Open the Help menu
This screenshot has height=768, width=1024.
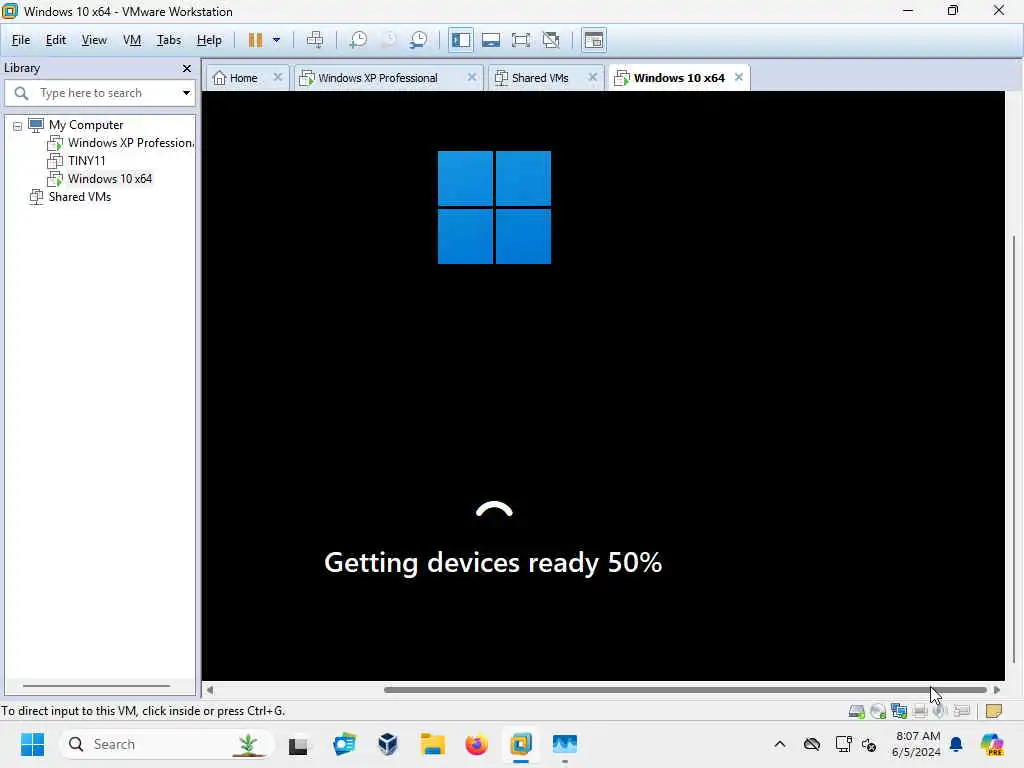(x=209, y=40)
